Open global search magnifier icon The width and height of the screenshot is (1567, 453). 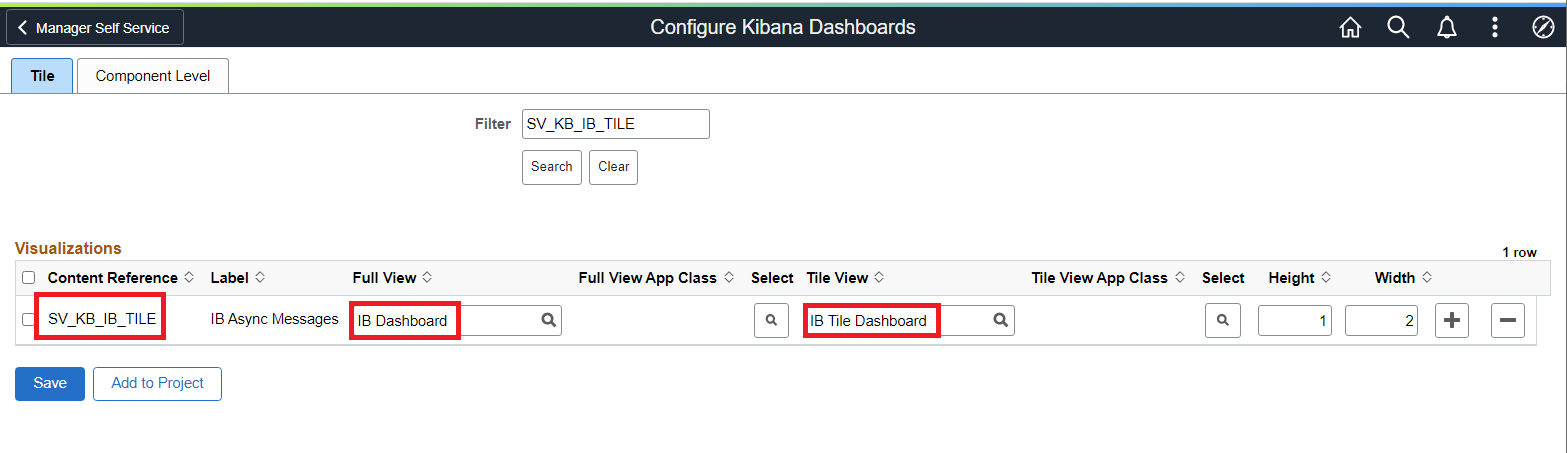click(x=1398, y=28)
